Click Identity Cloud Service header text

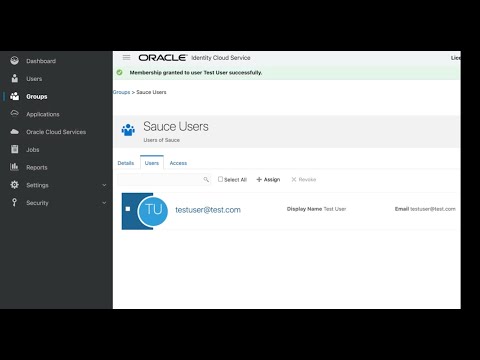click(221, 58)
